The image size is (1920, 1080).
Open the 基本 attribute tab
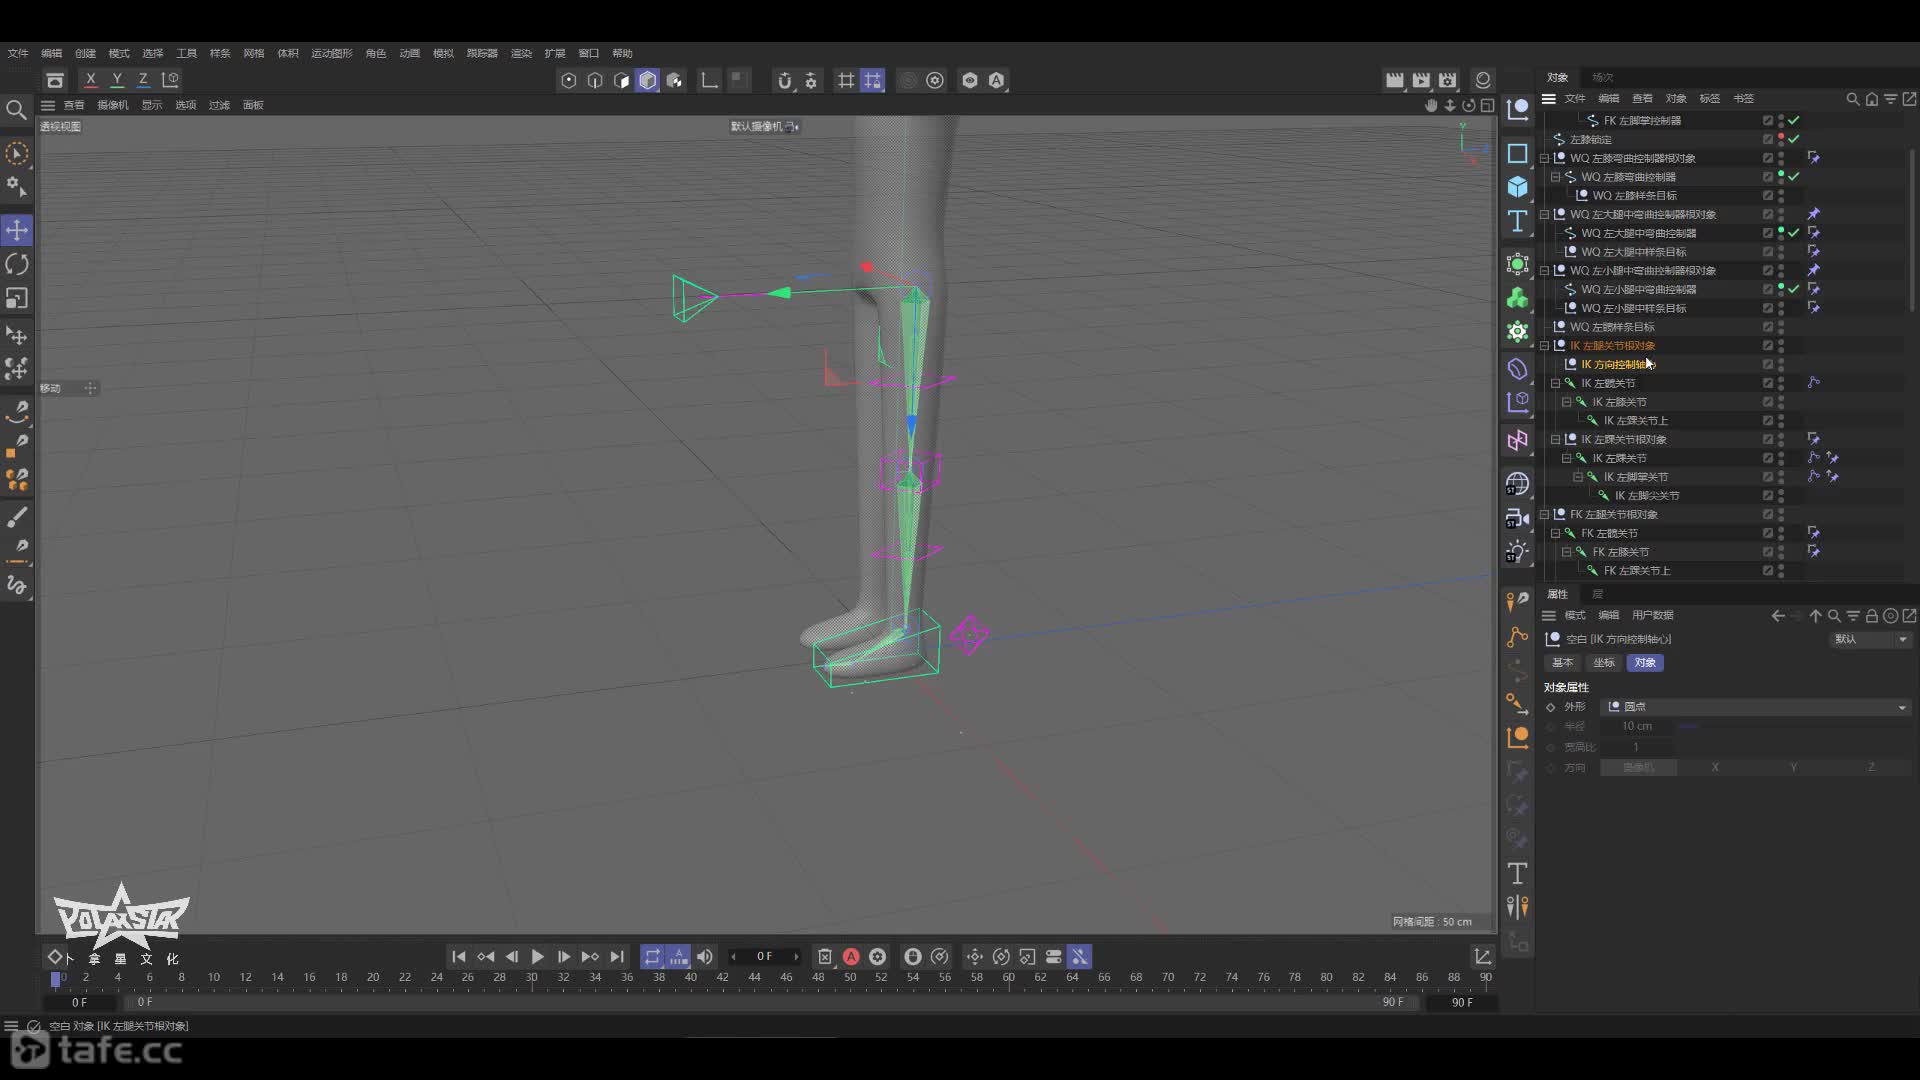click(x=1562, y=663)
